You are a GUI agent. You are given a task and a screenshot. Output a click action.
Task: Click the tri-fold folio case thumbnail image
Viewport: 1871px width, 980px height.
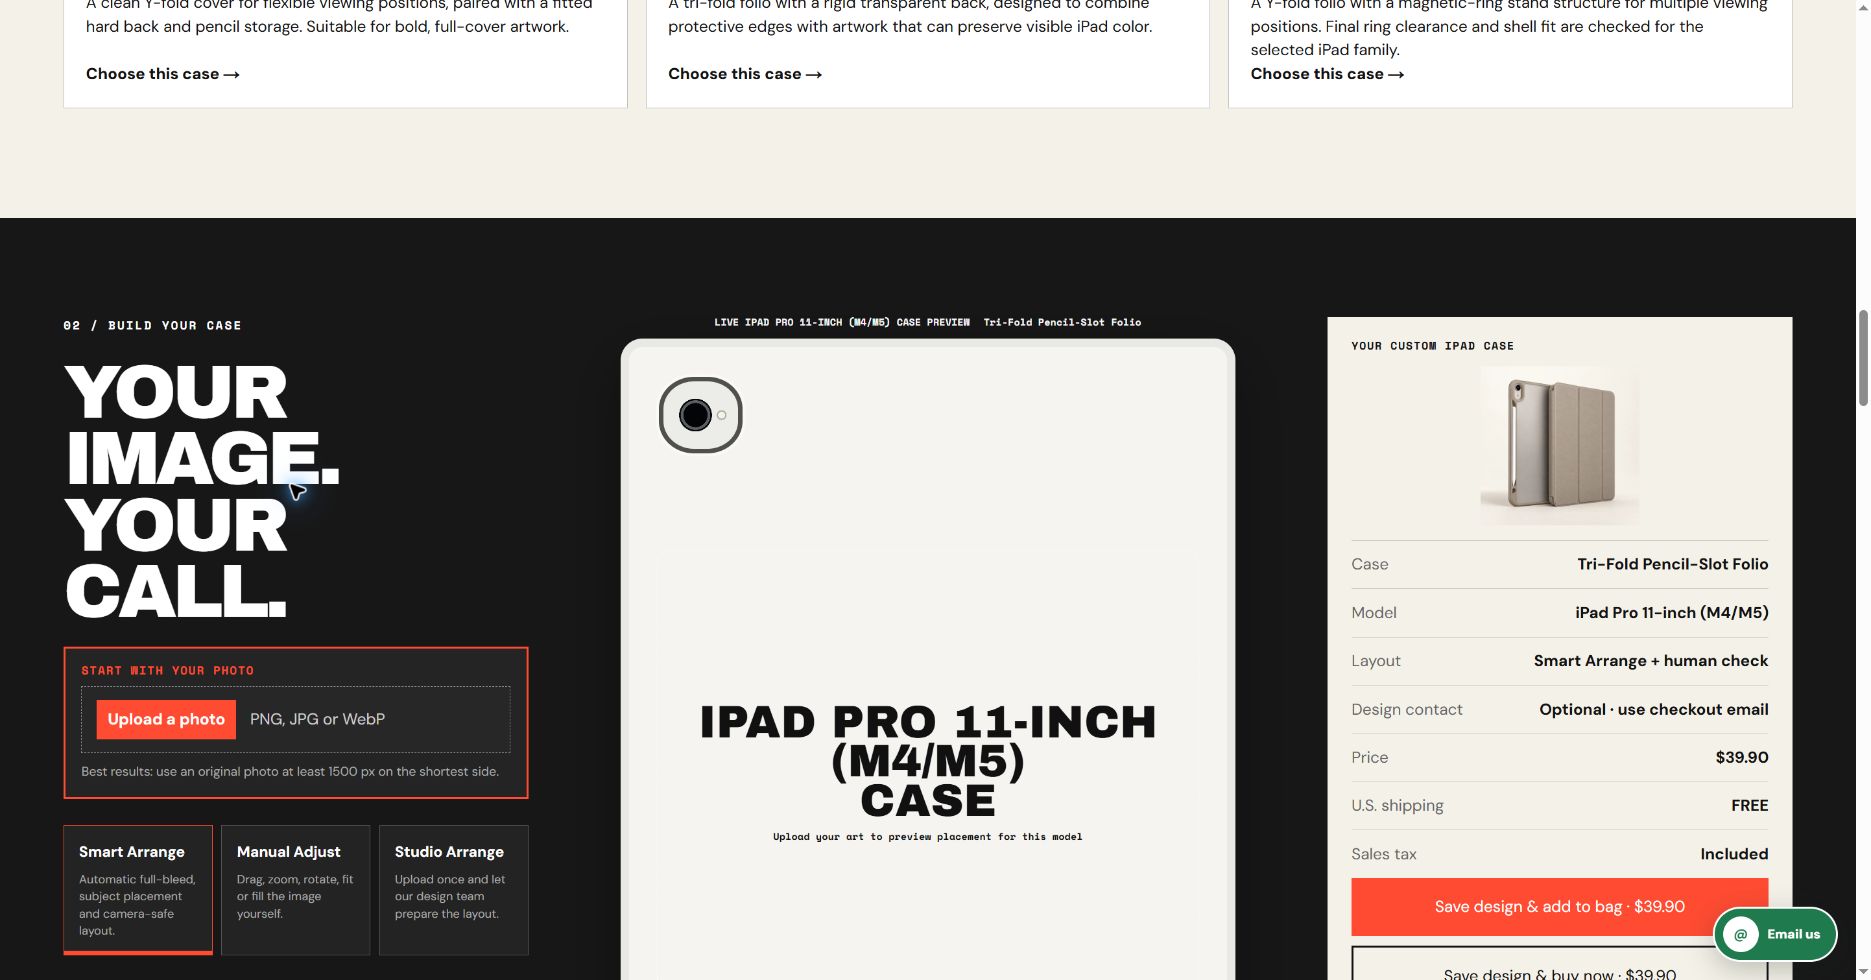coord(1559,446)
